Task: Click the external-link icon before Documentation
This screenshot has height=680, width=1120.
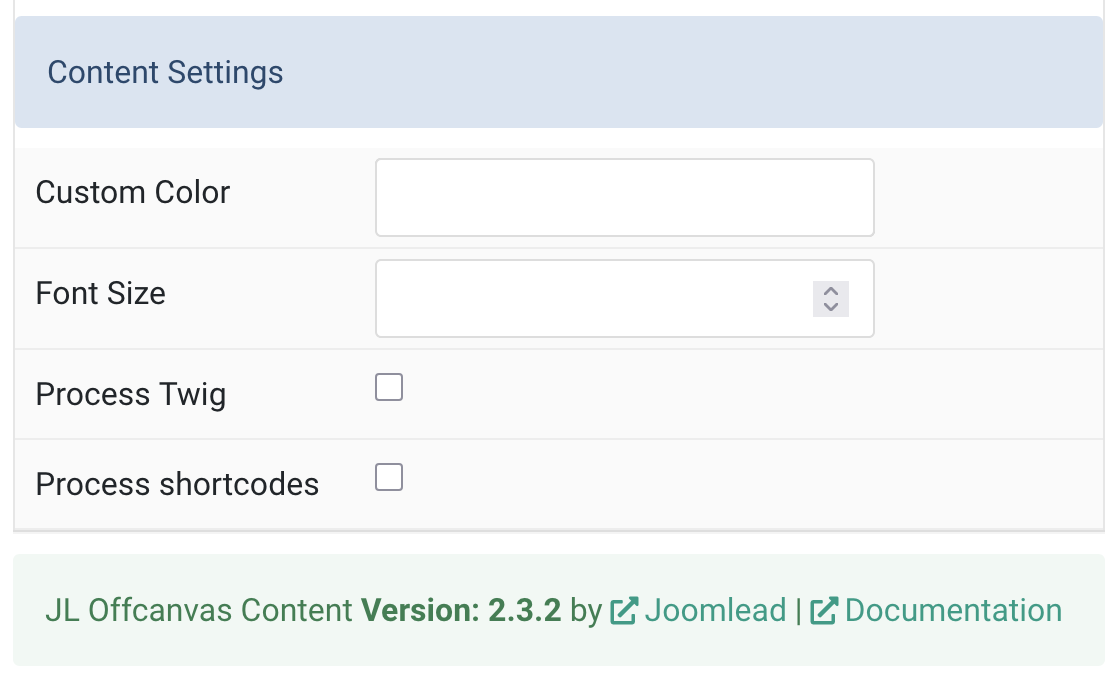Action: coord(824,611)
